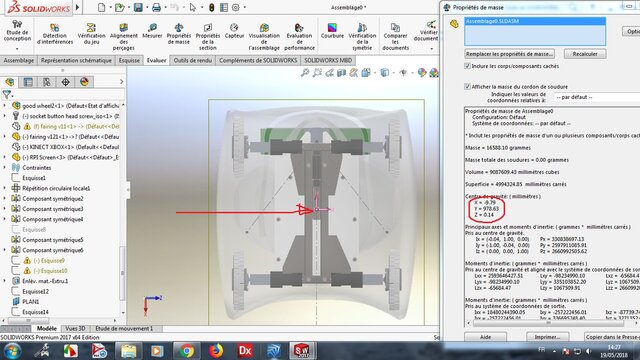Open Chrome from the taskbar

pos(187,351)
